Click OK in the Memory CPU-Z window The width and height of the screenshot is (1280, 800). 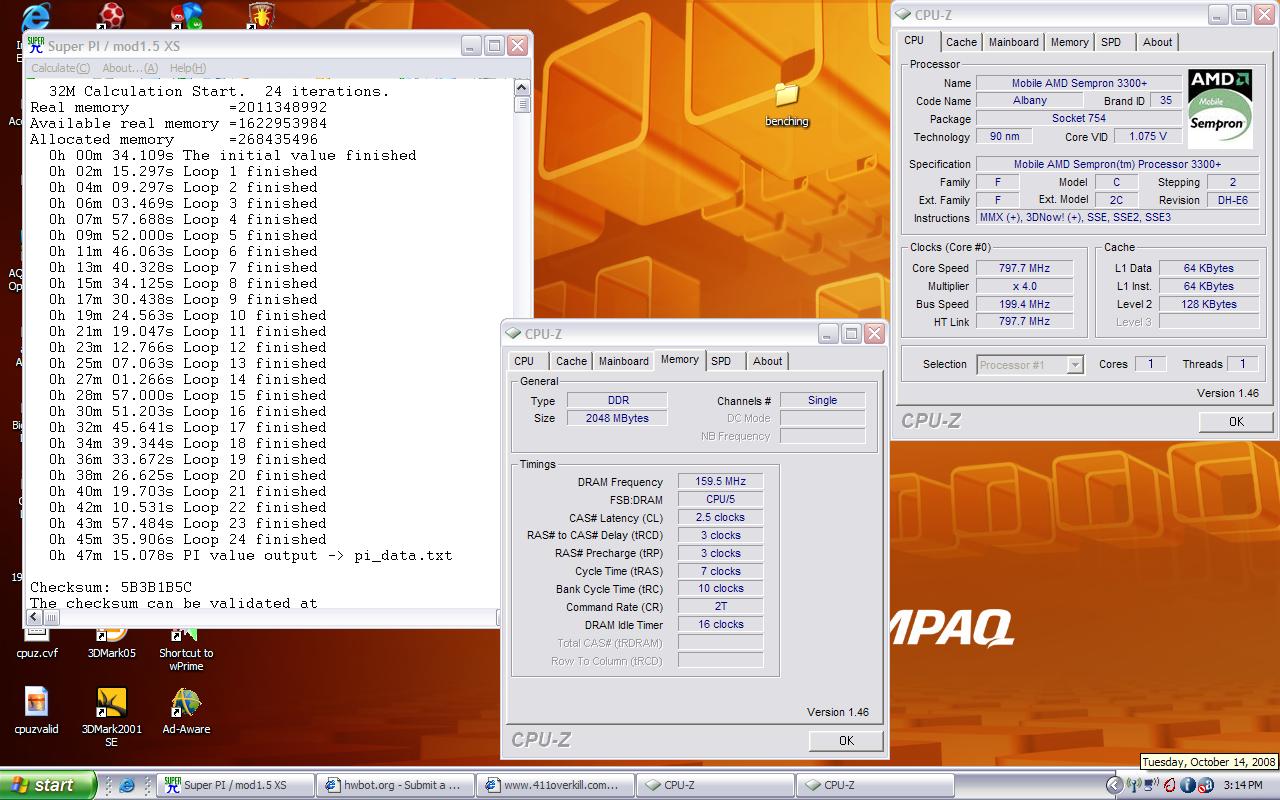point(846,741)
